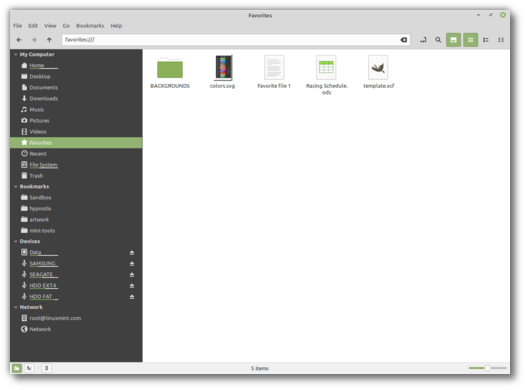
Task: Go to parent folder with up arrow
Action: (49, 40)
